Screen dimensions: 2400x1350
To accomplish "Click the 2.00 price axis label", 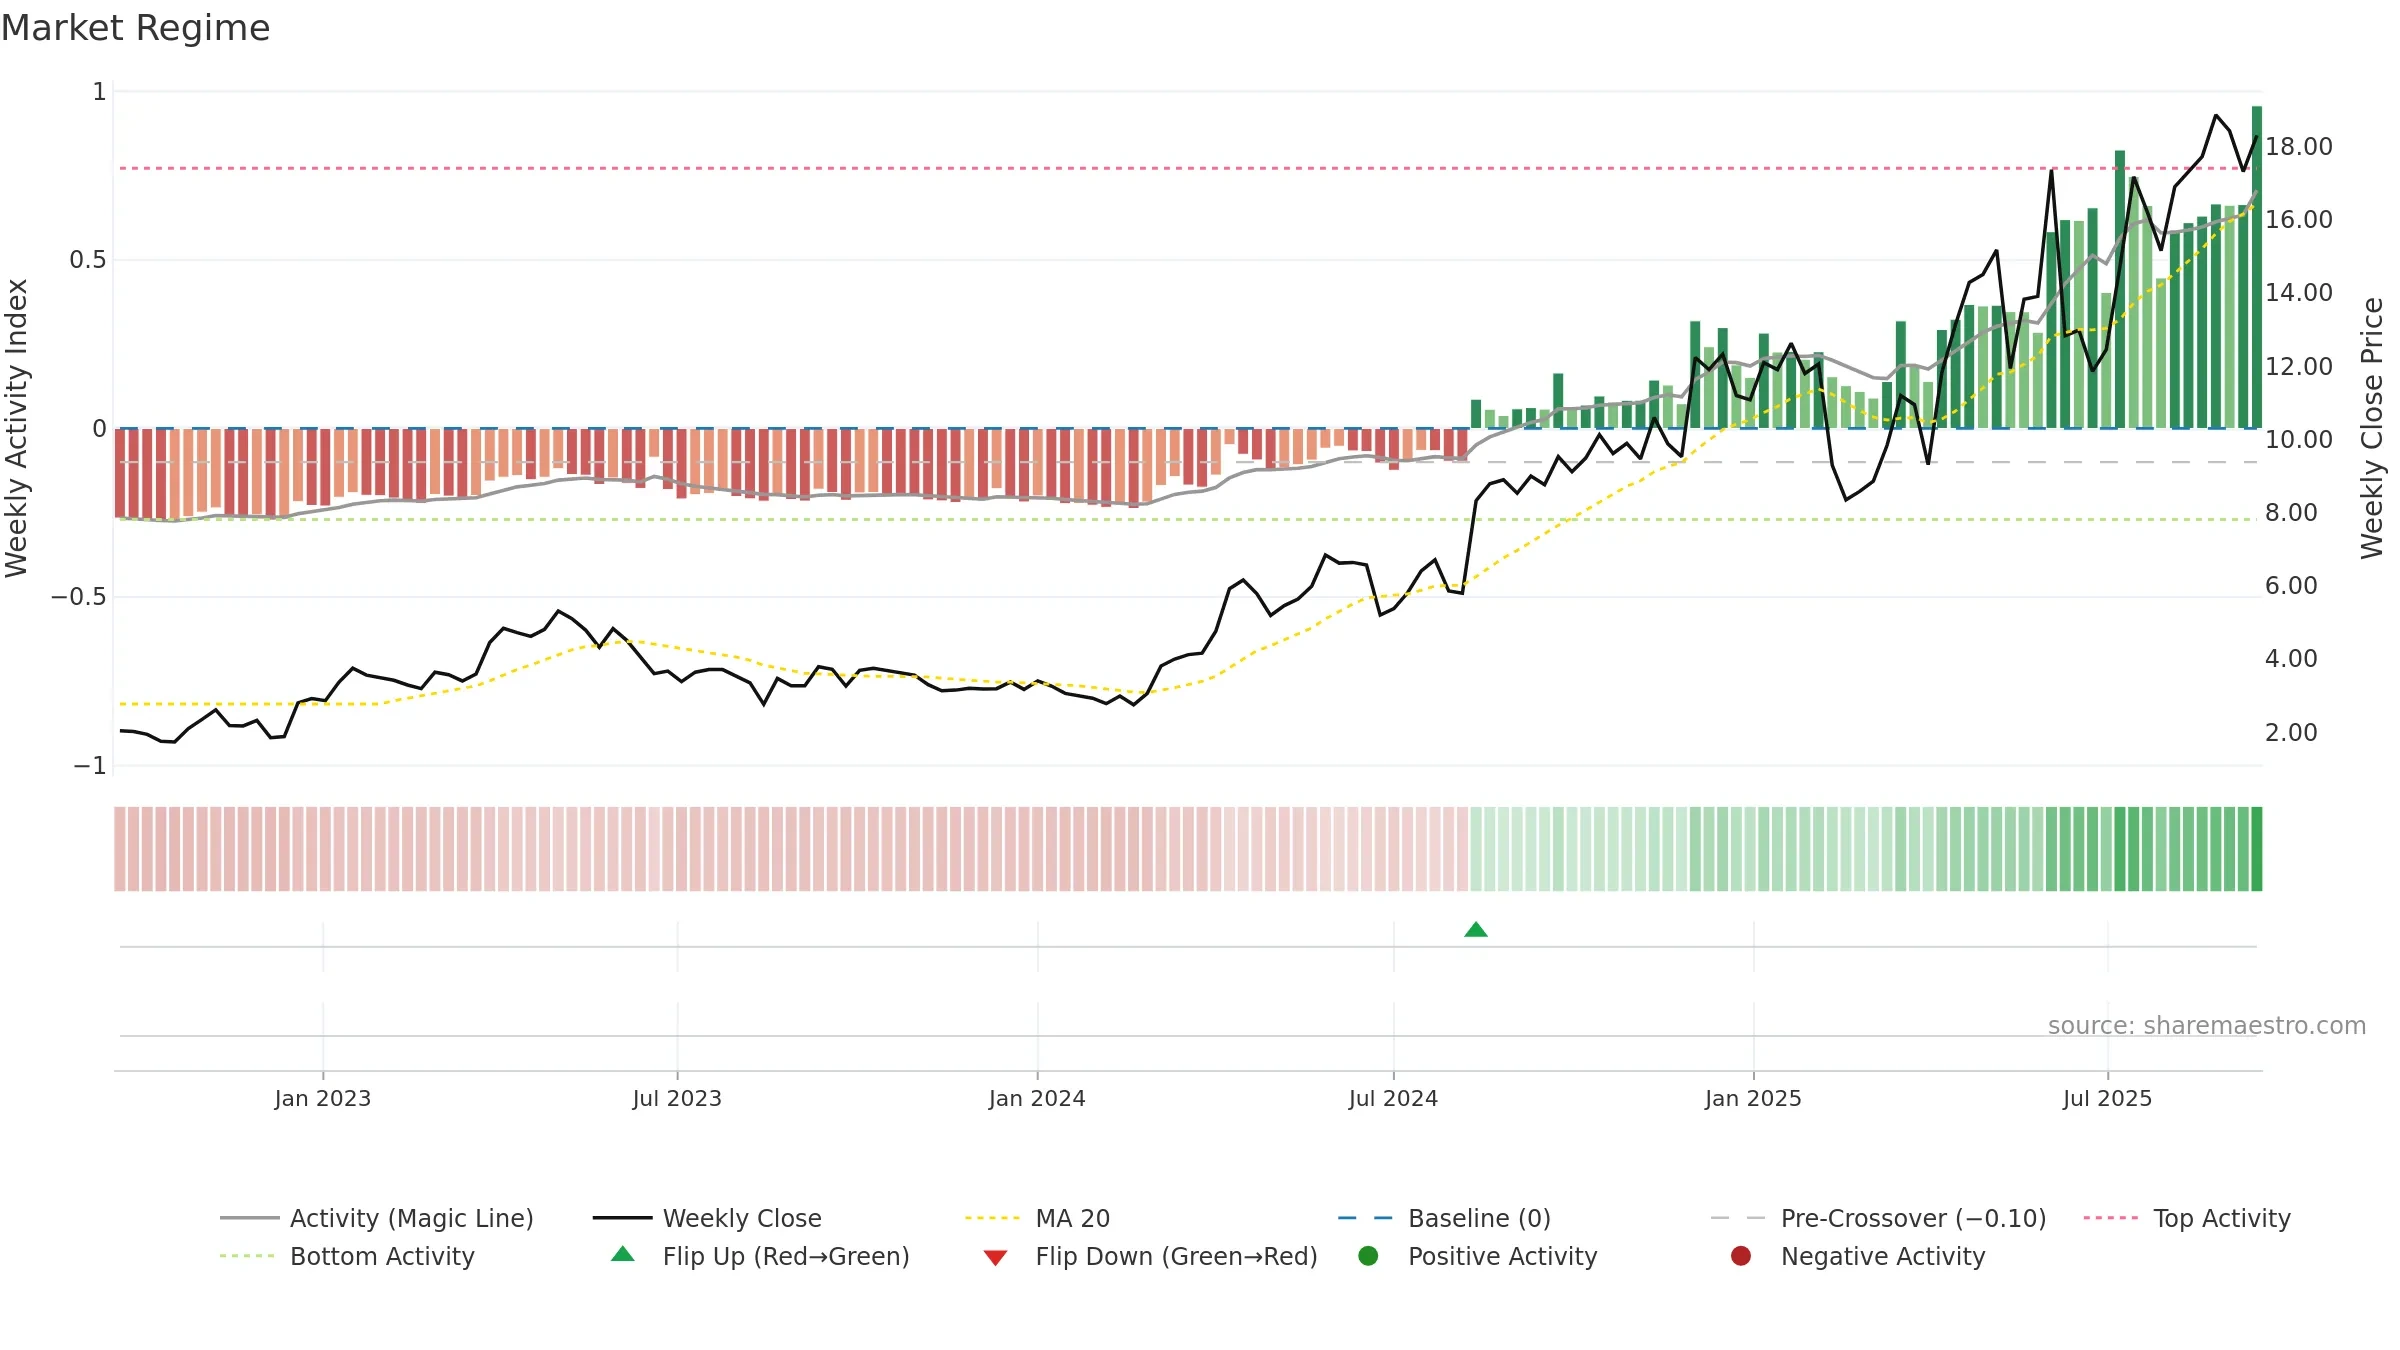I will [2291, 733].
